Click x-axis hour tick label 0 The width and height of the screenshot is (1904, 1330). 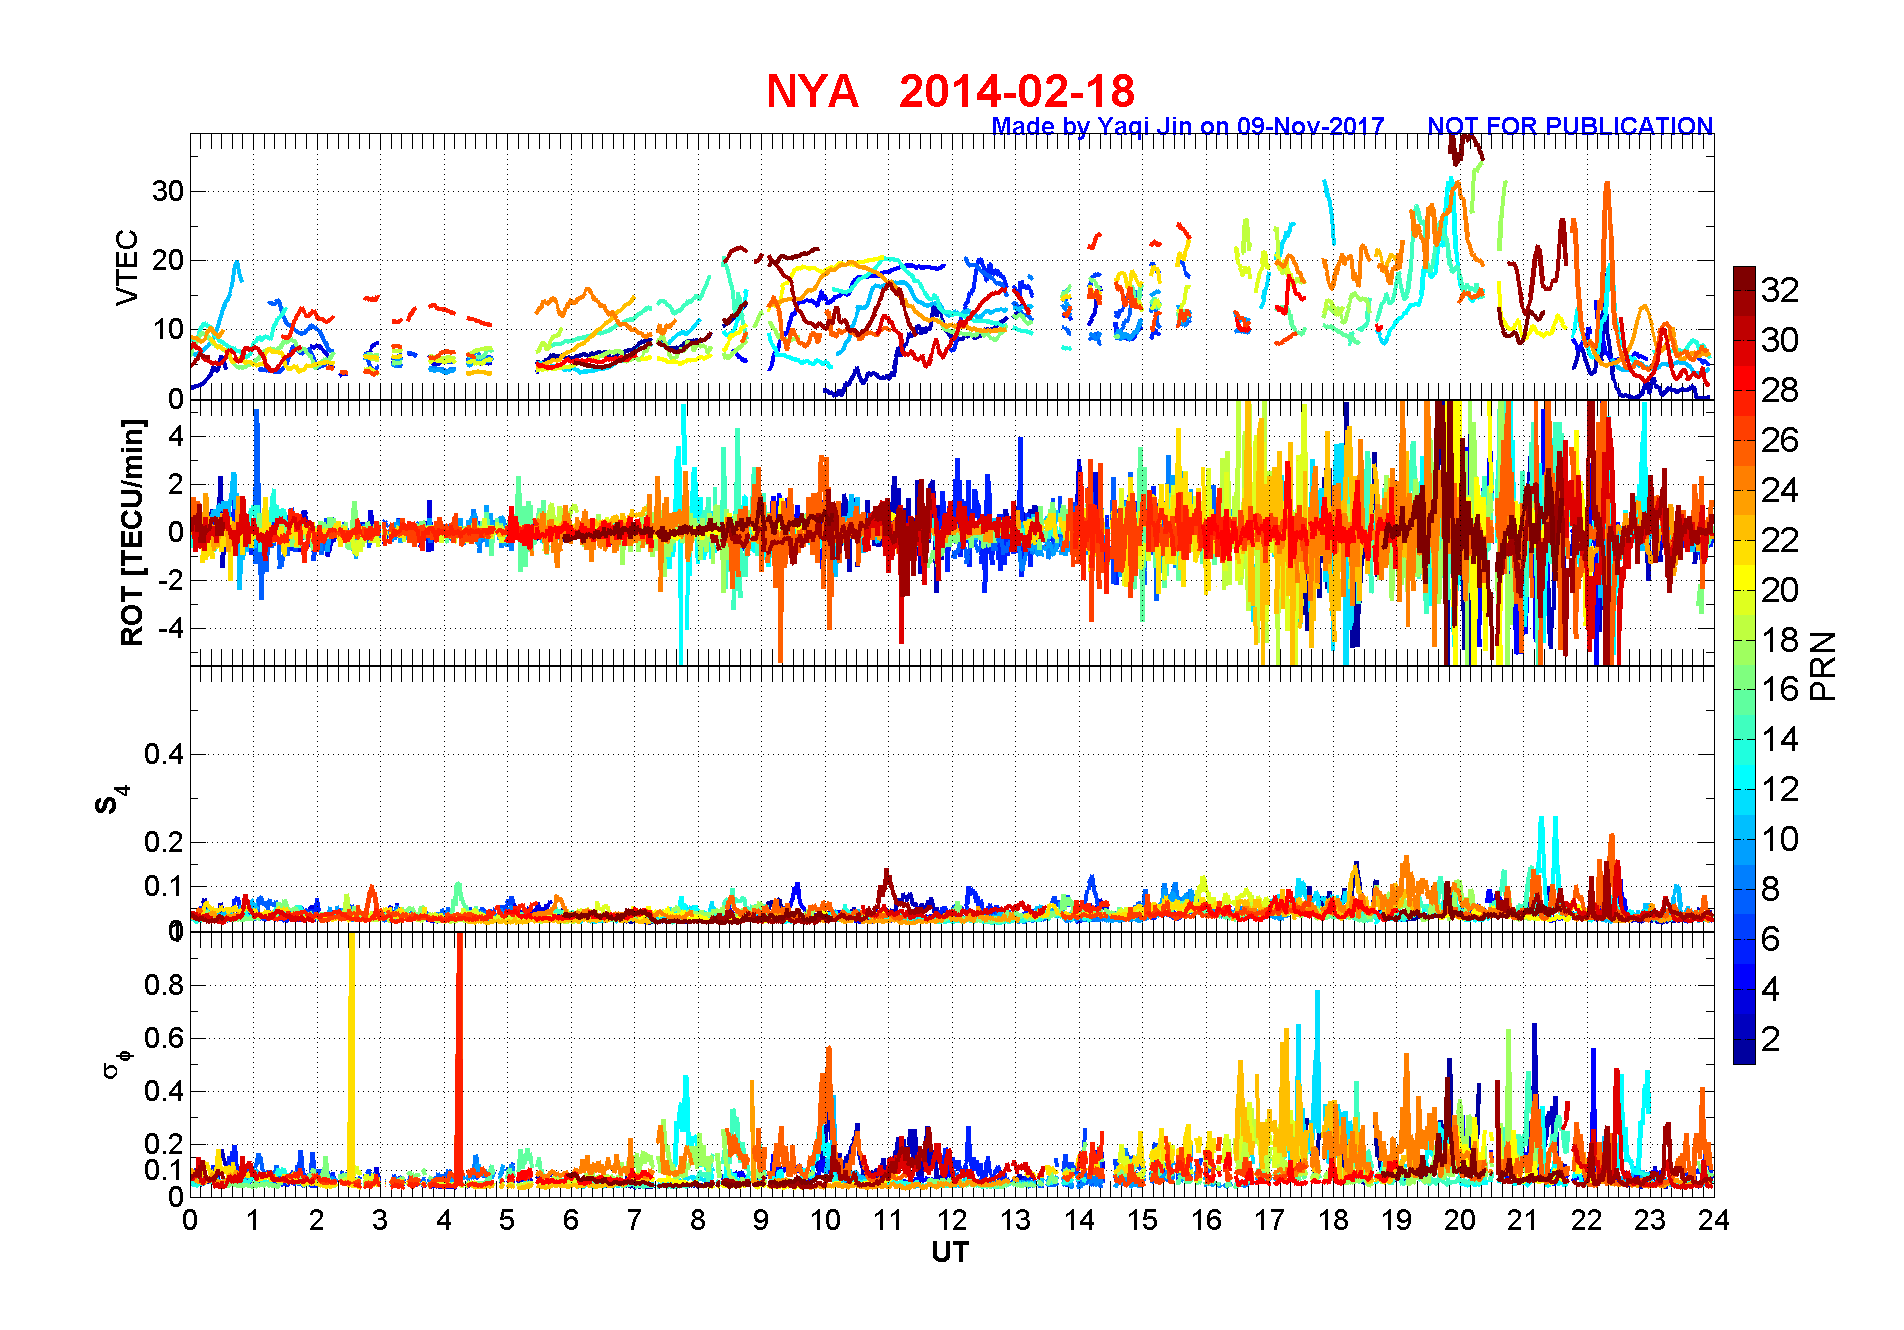(x=190, y=1220)
